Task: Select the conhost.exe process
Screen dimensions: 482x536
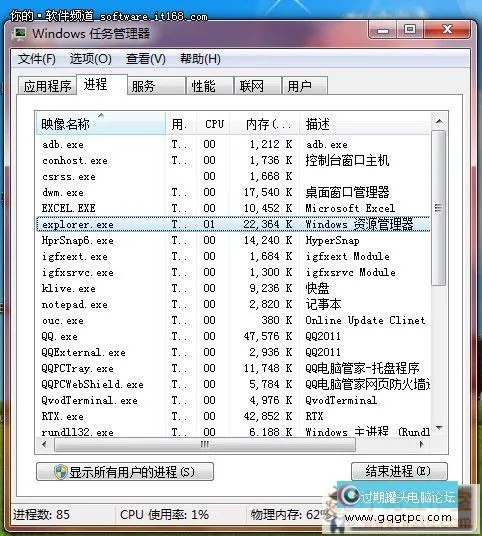Action: 233,160
